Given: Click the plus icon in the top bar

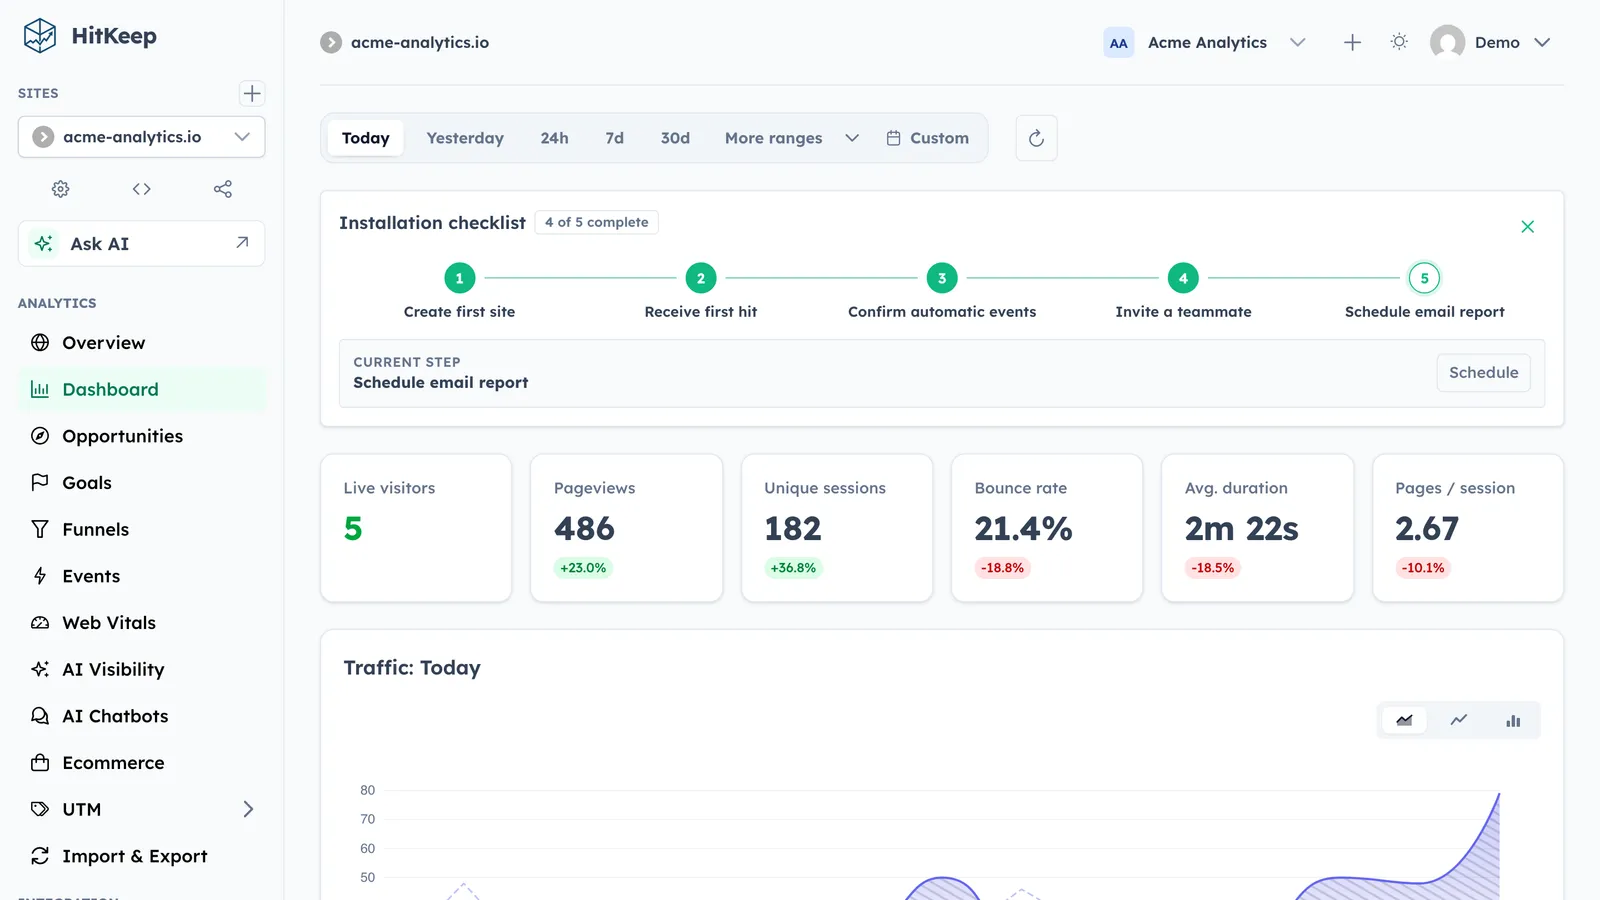Looking at the screenshot, I should [1352, 42].
